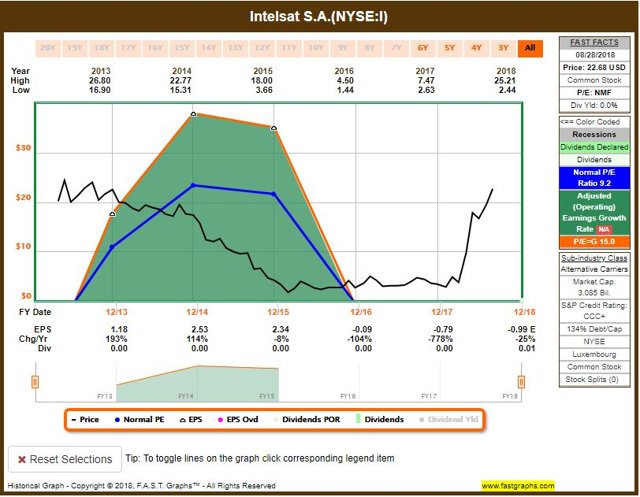
Task: Toggle the Dividends POR legend item
Action: [307, 419]
